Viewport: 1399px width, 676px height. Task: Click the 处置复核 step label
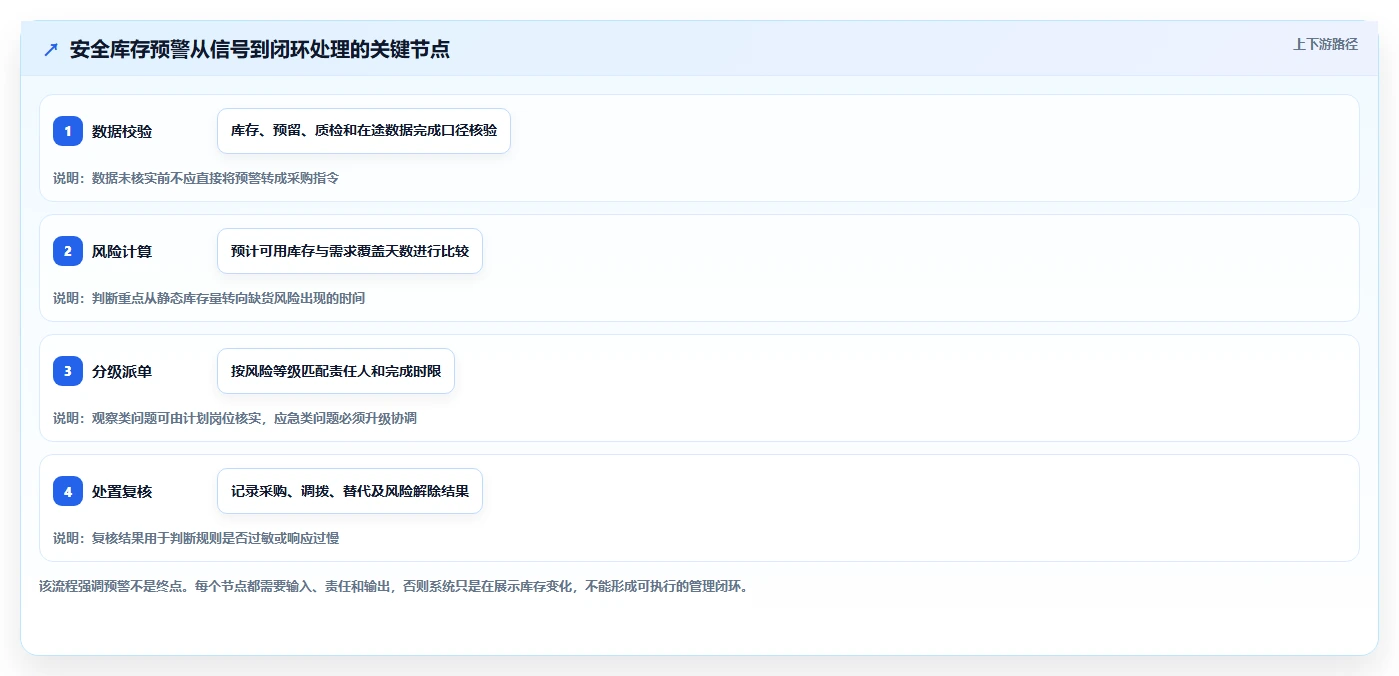click(122, 491)
